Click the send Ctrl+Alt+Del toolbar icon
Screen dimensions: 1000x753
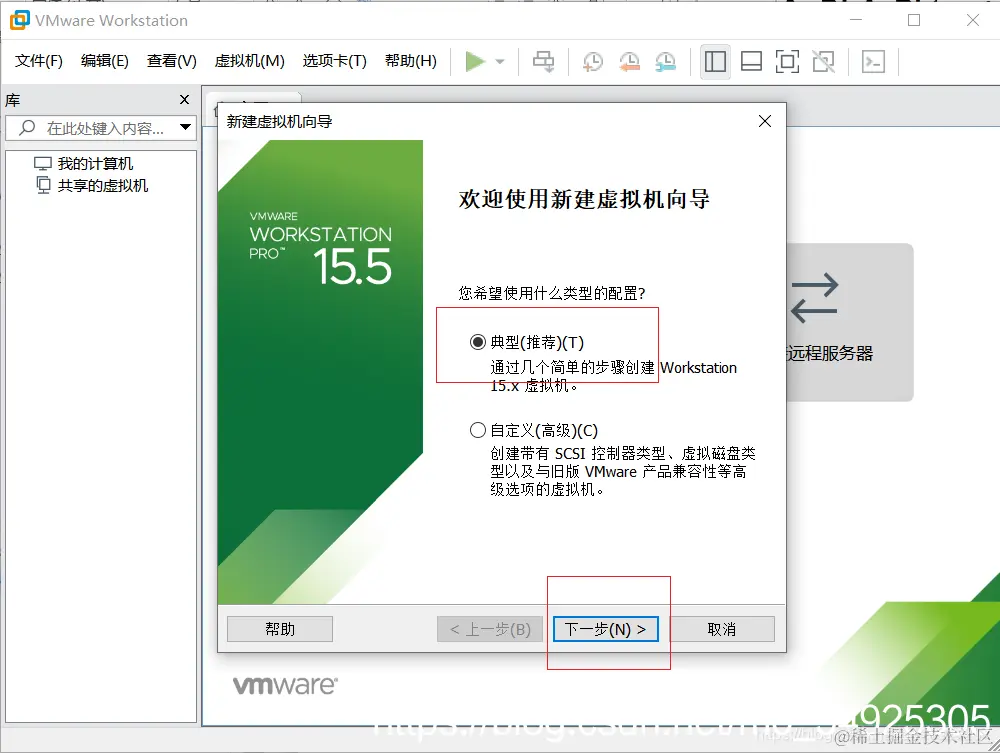tap(543, 62)
